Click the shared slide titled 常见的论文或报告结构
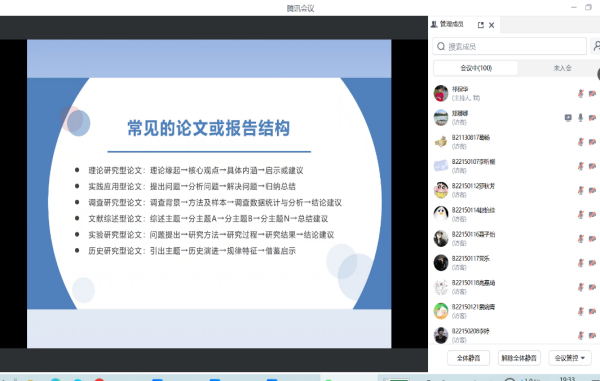600x381 pixels. [209, 194]
